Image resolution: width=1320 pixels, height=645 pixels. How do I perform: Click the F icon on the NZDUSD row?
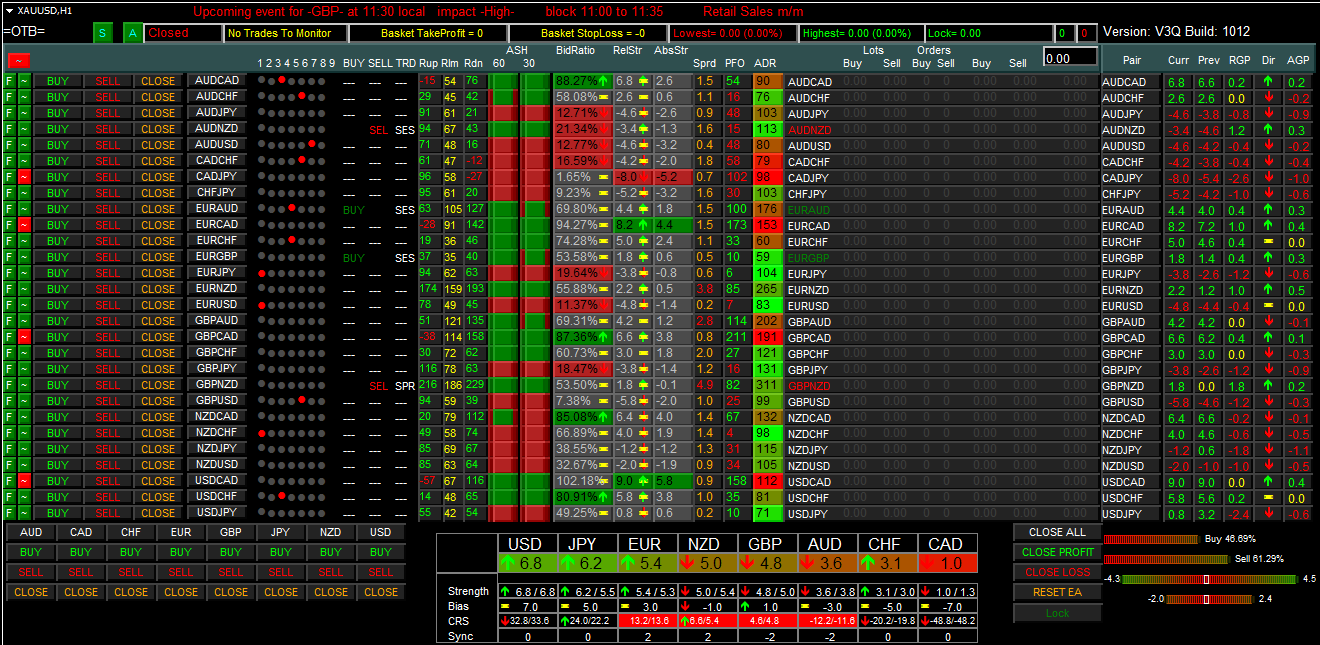tap(10, 465)
